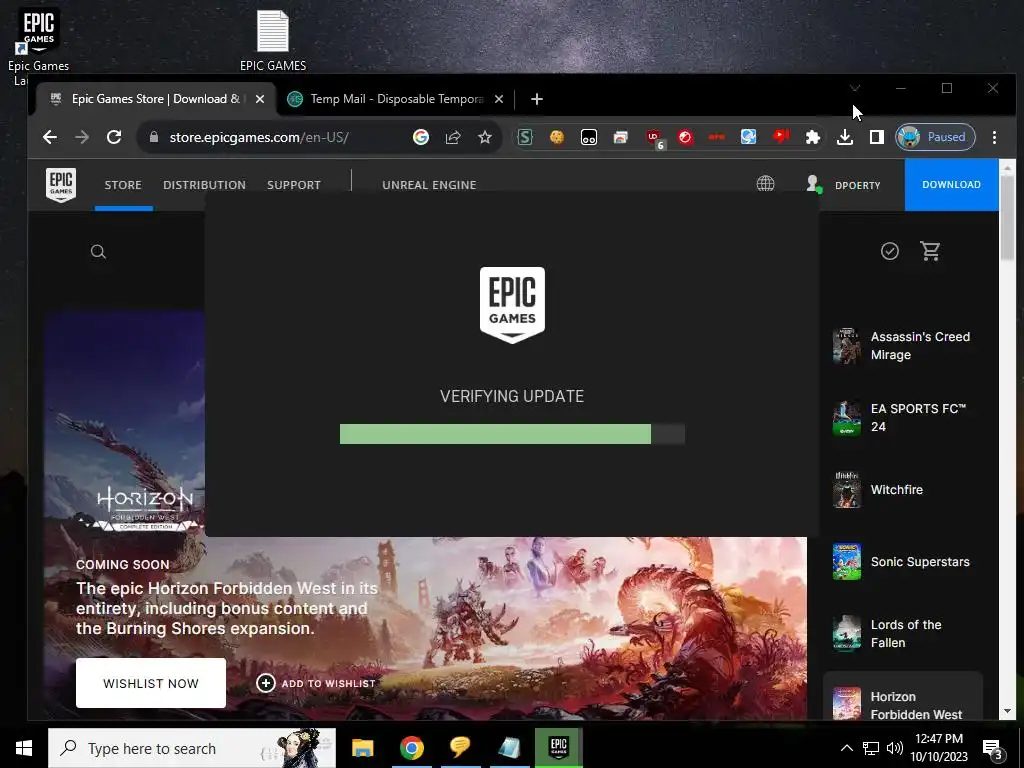This screenshot has width=1024, height=768.
Task: Click the scrollbar down arrow
Action: click(x=1007, y=711)
